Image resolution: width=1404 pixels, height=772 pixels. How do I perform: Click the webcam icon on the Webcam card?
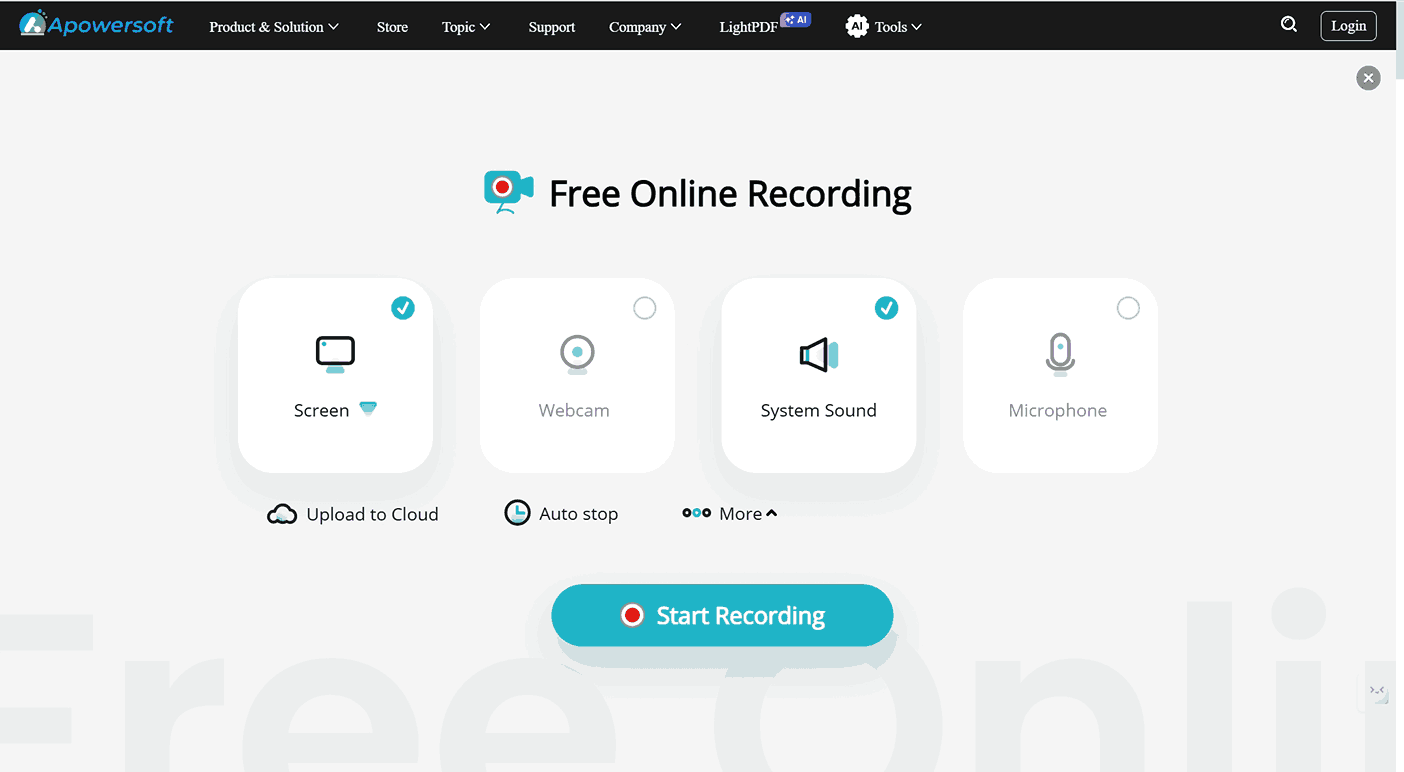[577, 354]
